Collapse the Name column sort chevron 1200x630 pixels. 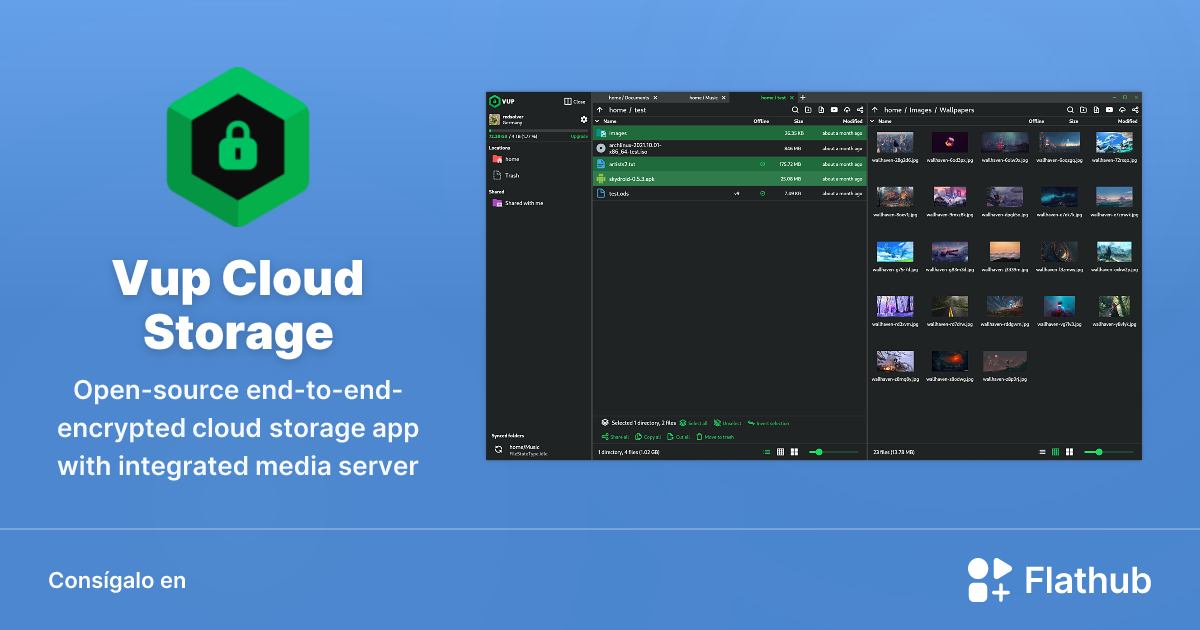[597, 121]
